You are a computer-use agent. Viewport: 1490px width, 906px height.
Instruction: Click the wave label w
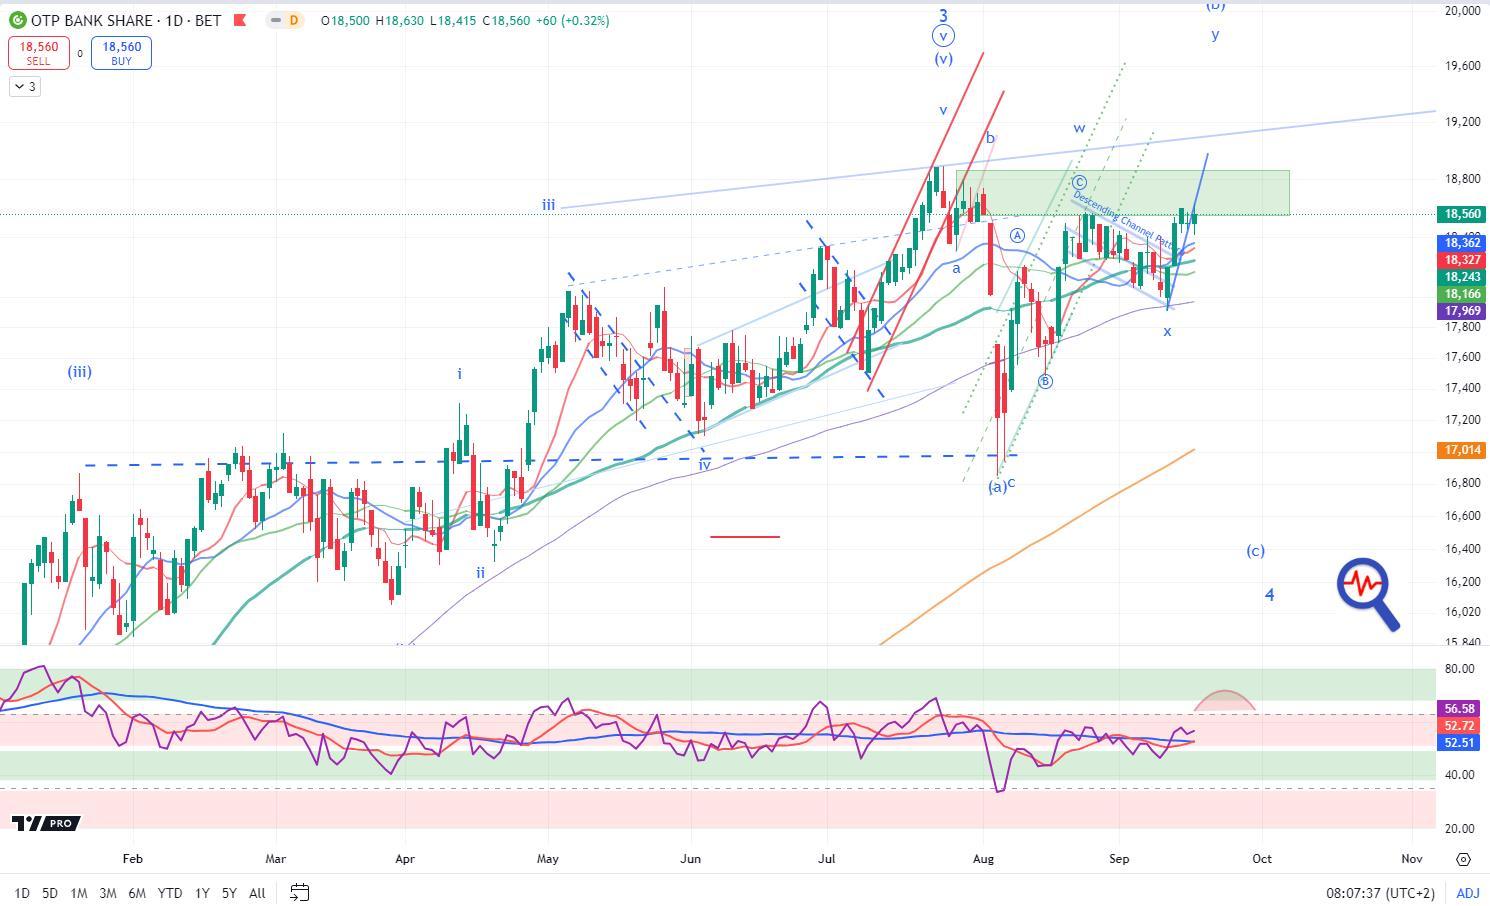pos(1080,128)
